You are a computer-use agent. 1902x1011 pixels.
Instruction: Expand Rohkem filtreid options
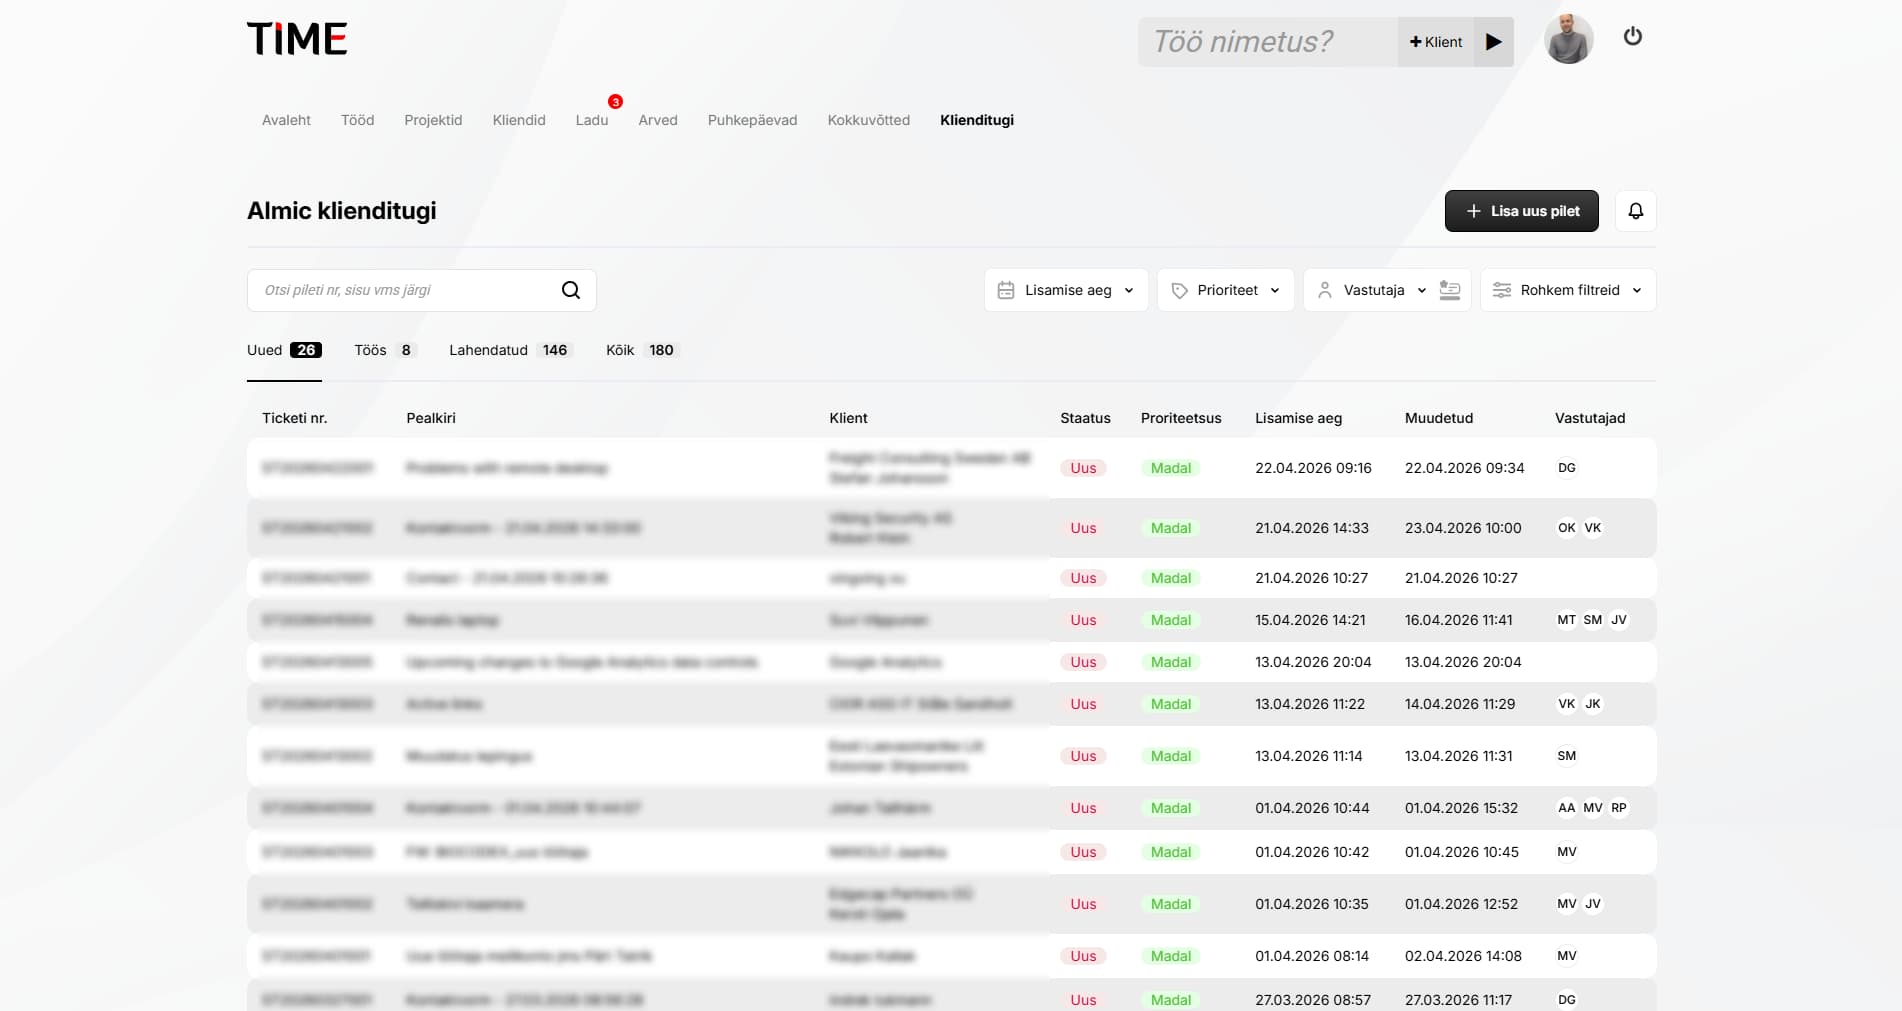tap(1567, 290)
